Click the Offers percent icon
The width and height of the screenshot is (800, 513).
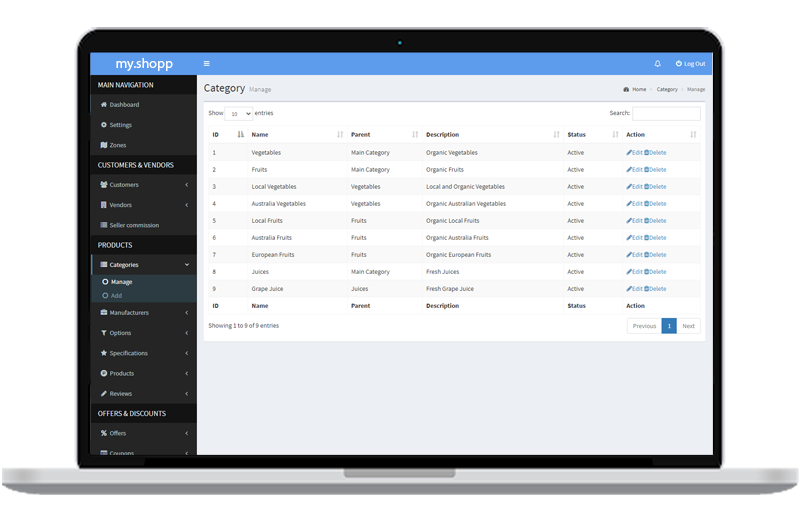coord(104,433)
